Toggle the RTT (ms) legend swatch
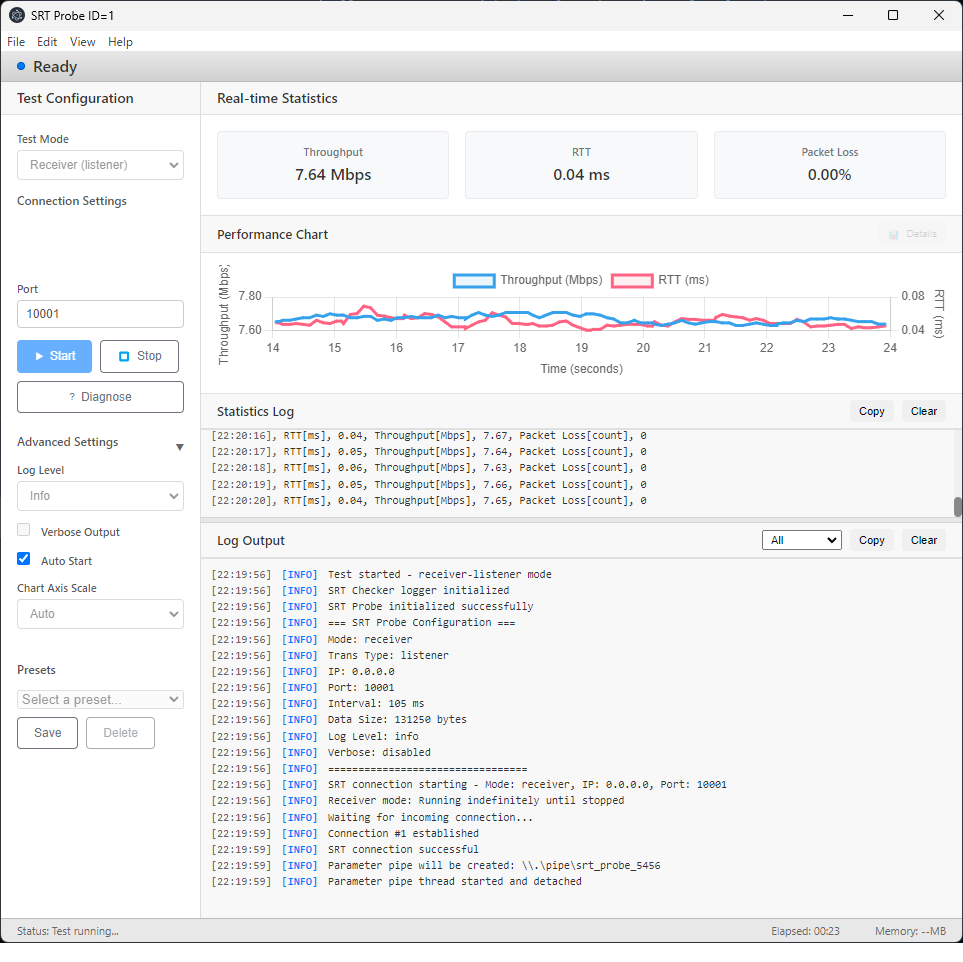The width and height of the screenshot is (963, 962). (632, 281)
